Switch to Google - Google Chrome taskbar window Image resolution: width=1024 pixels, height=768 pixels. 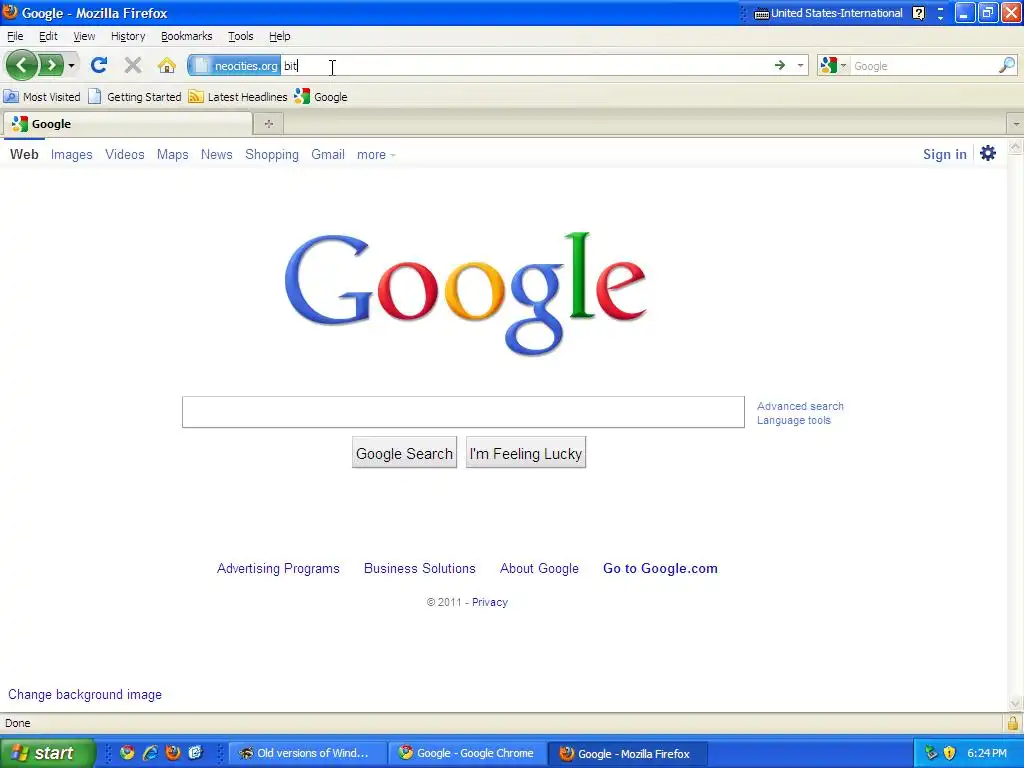coord(466,753)
